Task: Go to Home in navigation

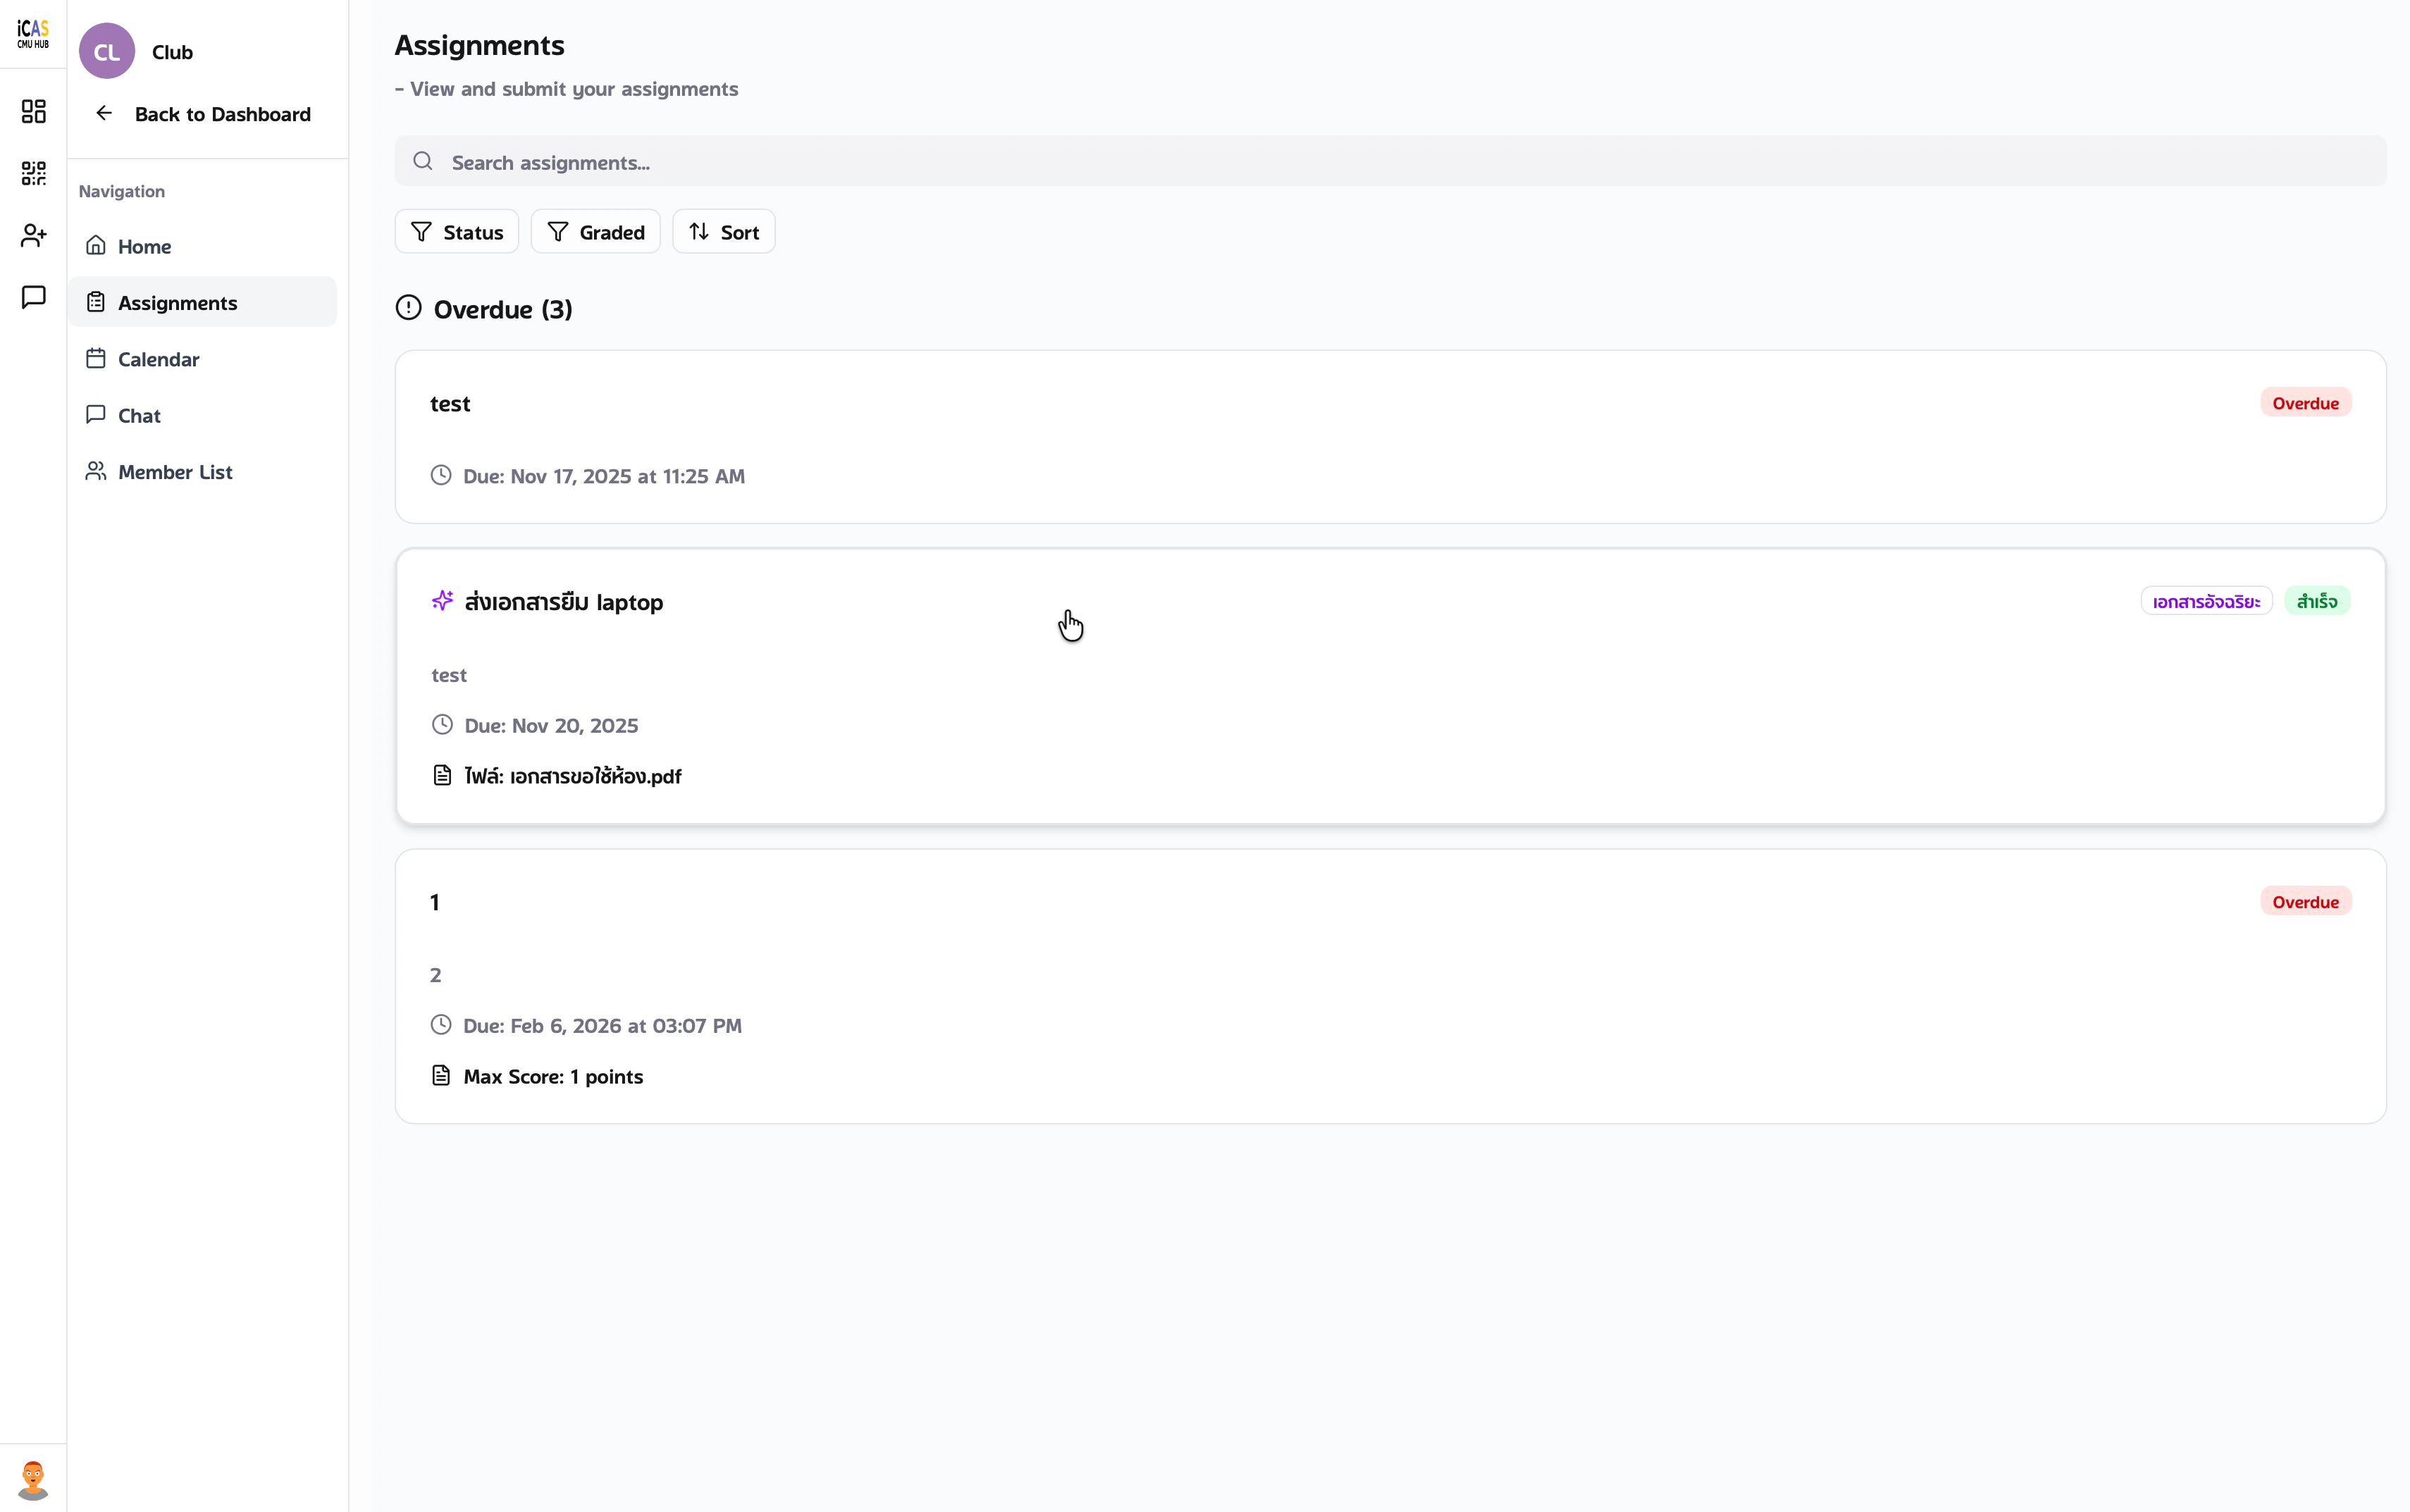Action: 203,246
